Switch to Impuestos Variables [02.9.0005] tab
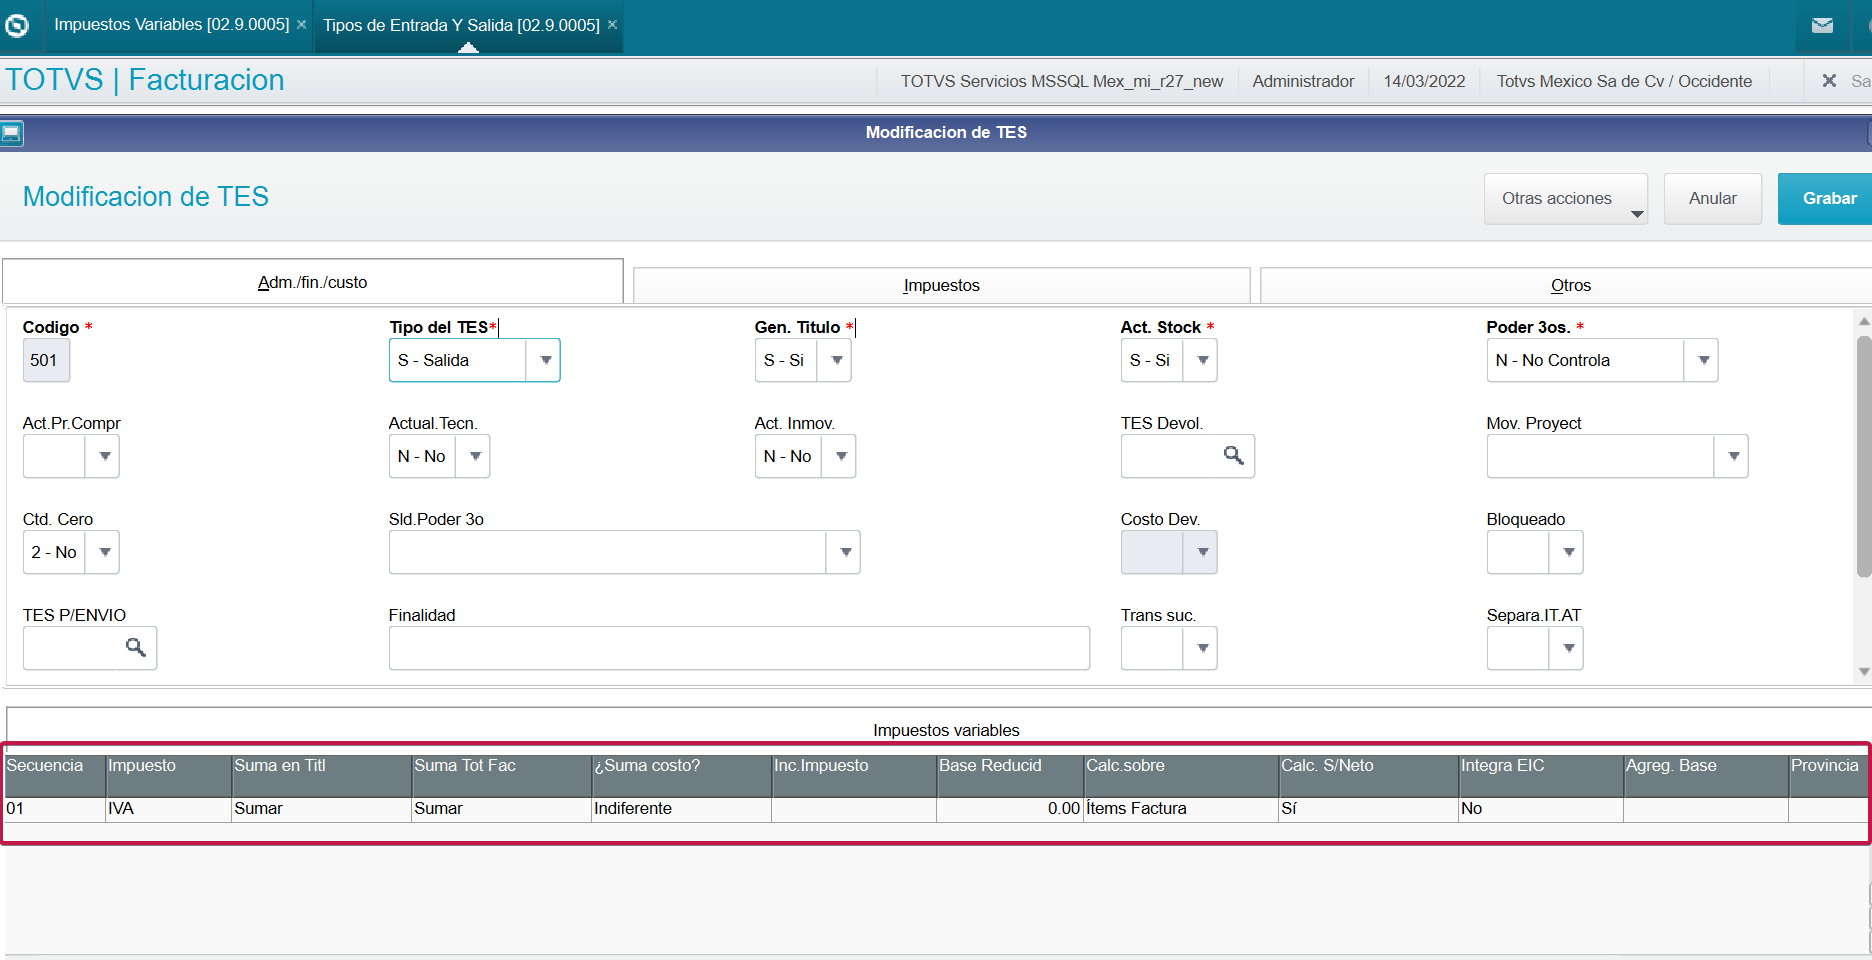The width and height of the screenshot is (1872, 960). (172, 24)
